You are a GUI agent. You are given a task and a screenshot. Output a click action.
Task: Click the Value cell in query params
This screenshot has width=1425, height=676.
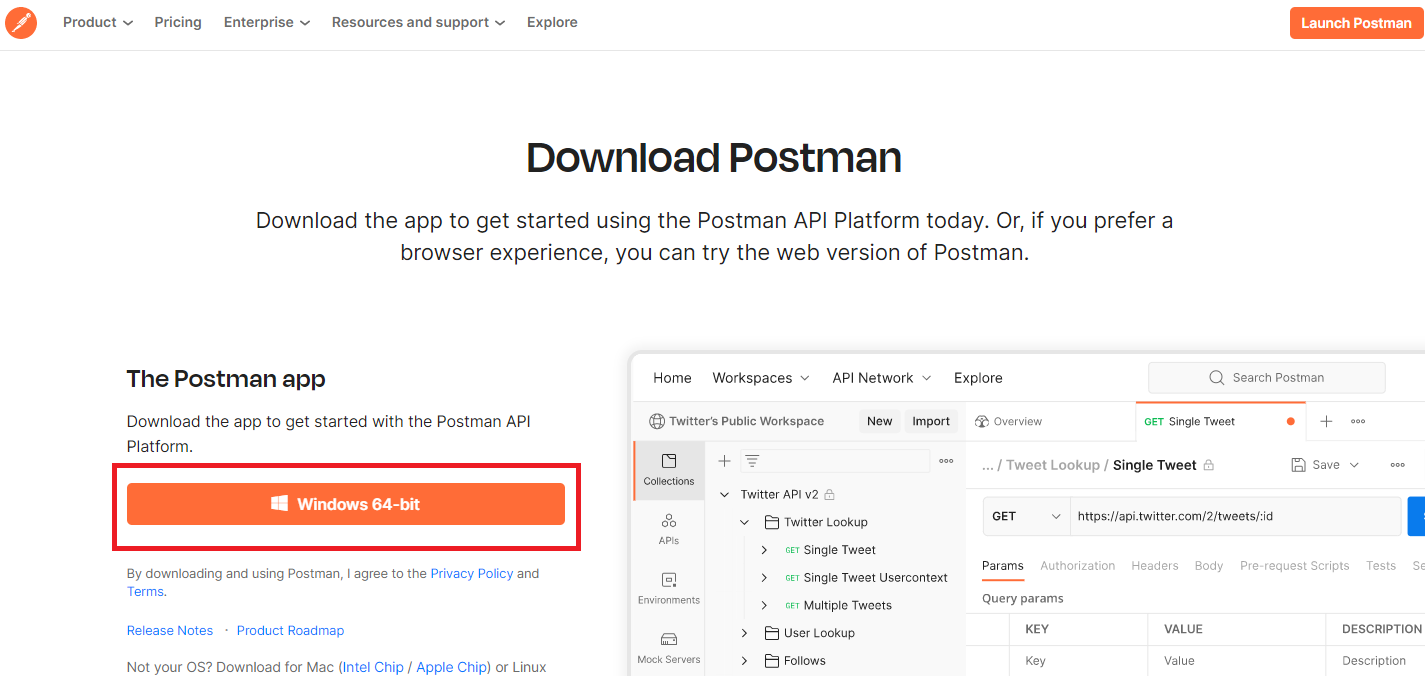click(x=1237, y=661)
